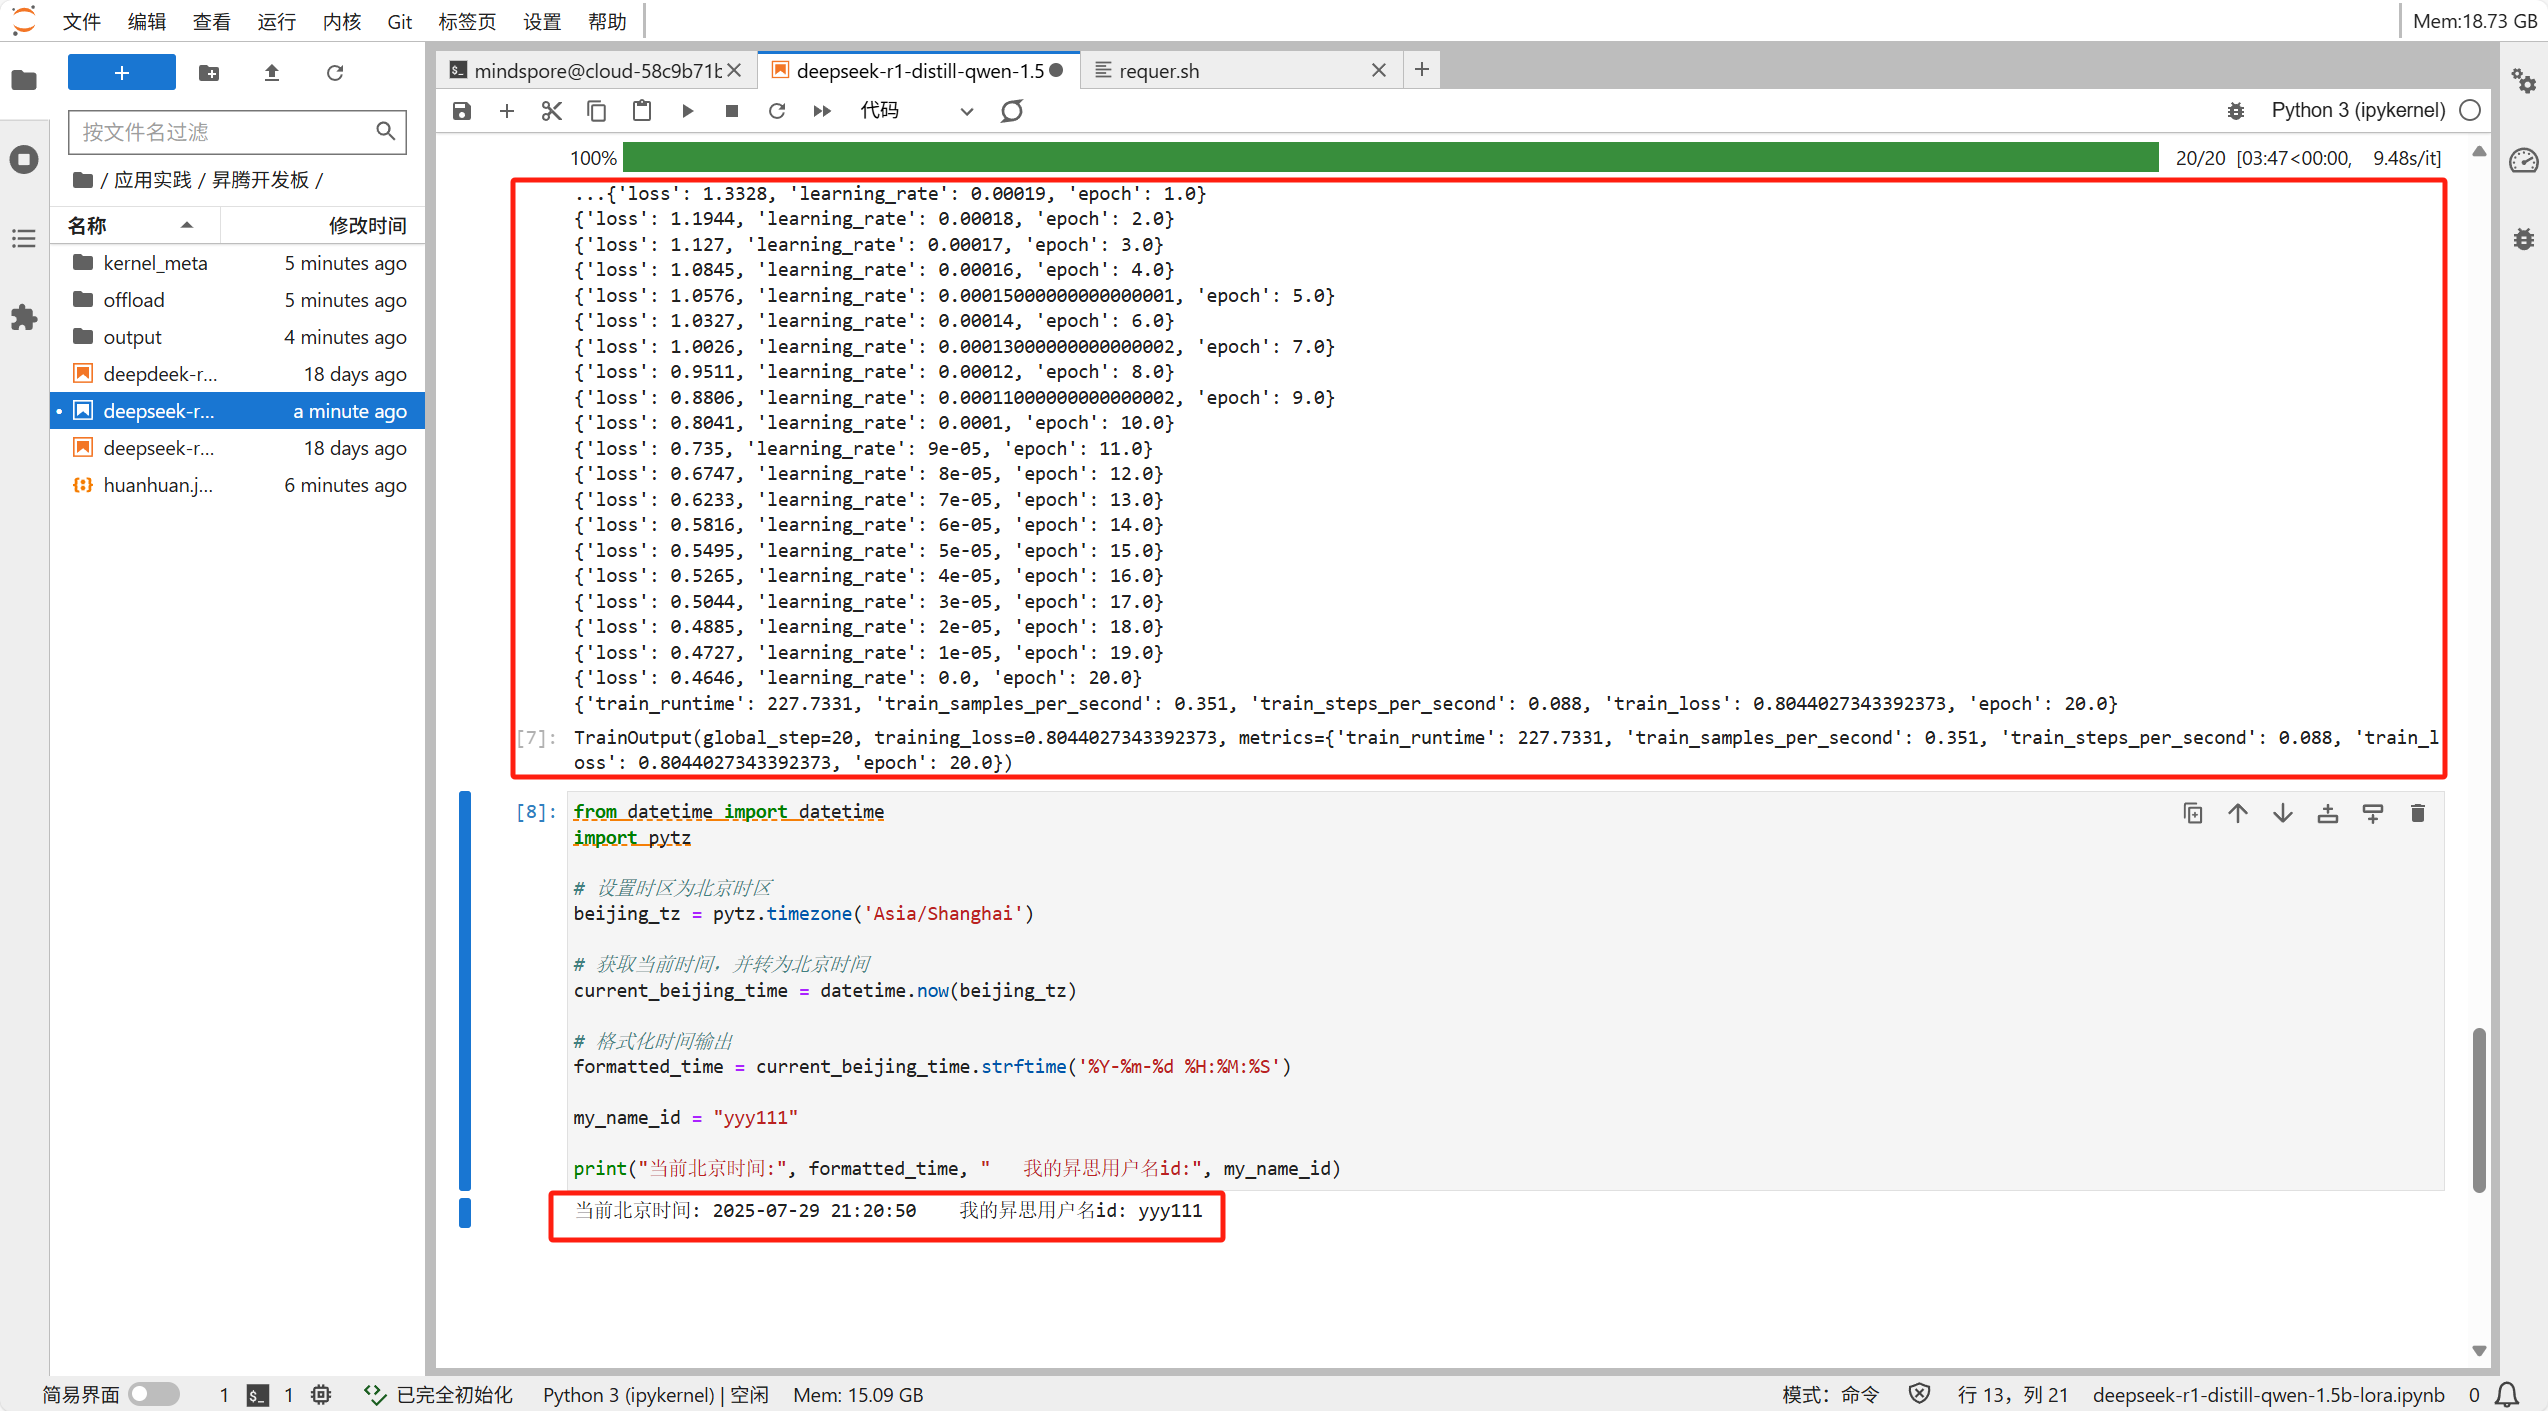The width and height of the screenshot is (2548, 1411).
Task: Switch to the requer.sh tab
Action: [x=1159, y=71]
